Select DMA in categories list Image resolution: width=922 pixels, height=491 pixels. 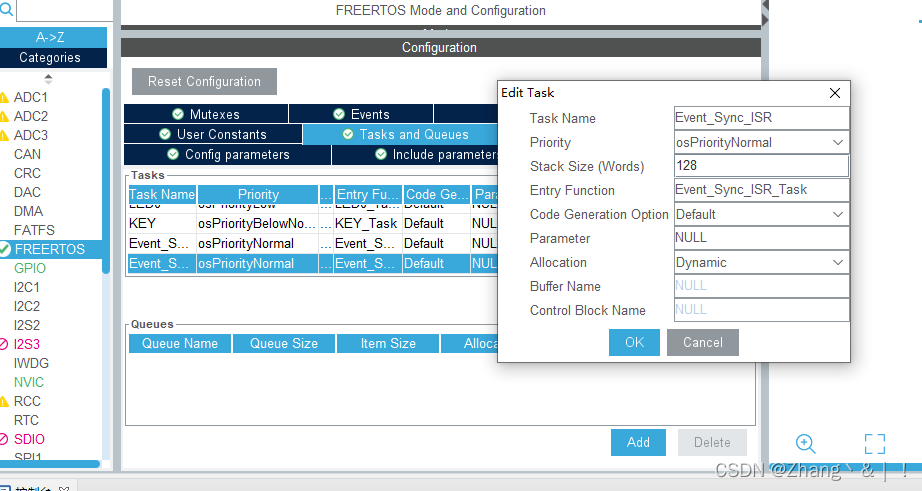28,211
